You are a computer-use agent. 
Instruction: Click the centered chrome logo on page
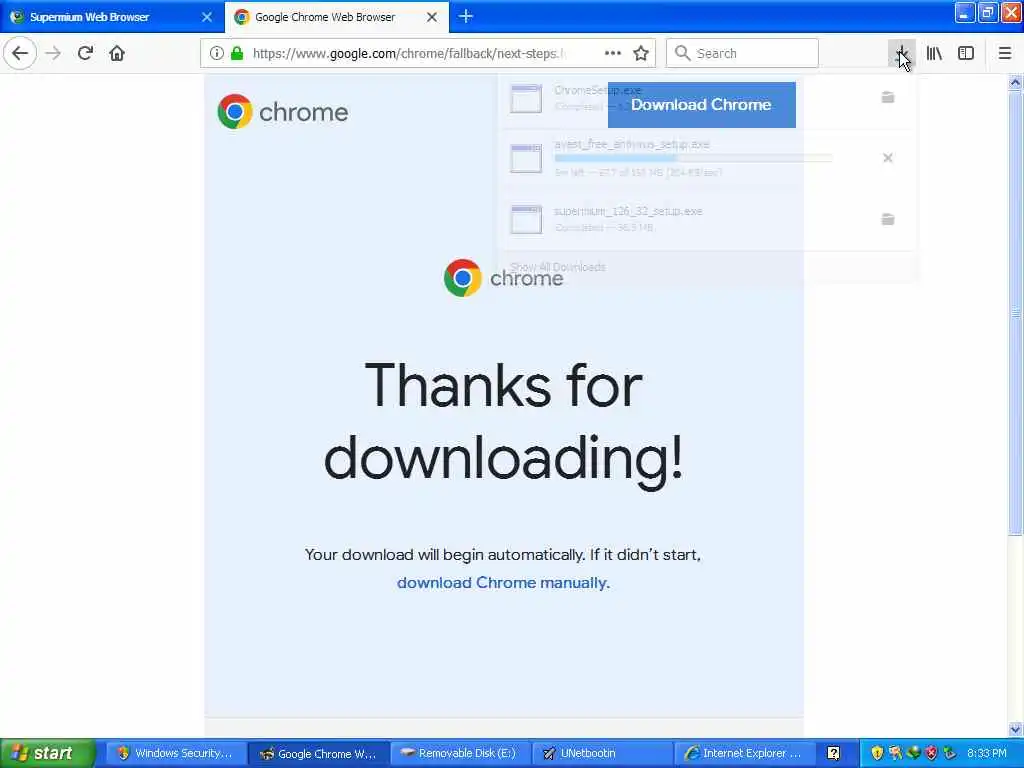[x=504, y=278]
